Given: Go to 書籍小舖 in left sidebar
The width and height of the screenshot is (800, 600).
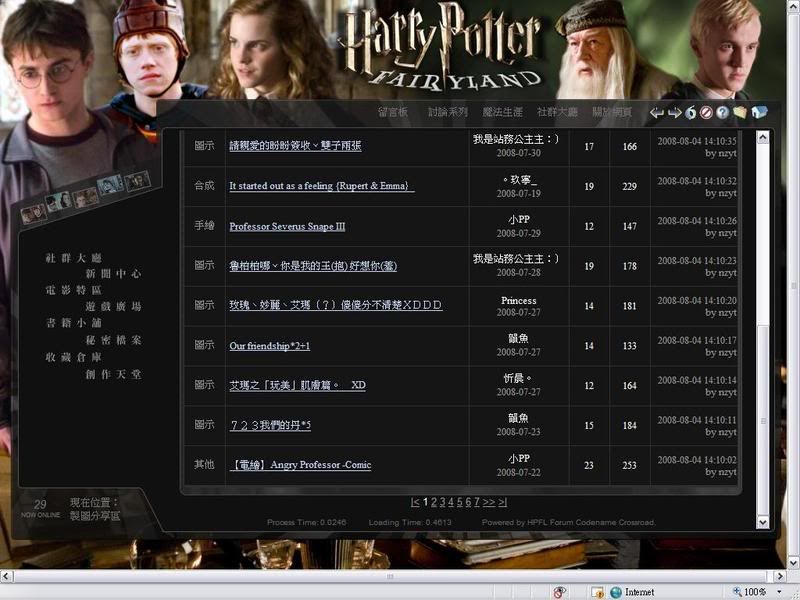Looking at the screenshot, I should tap(73, 323).
